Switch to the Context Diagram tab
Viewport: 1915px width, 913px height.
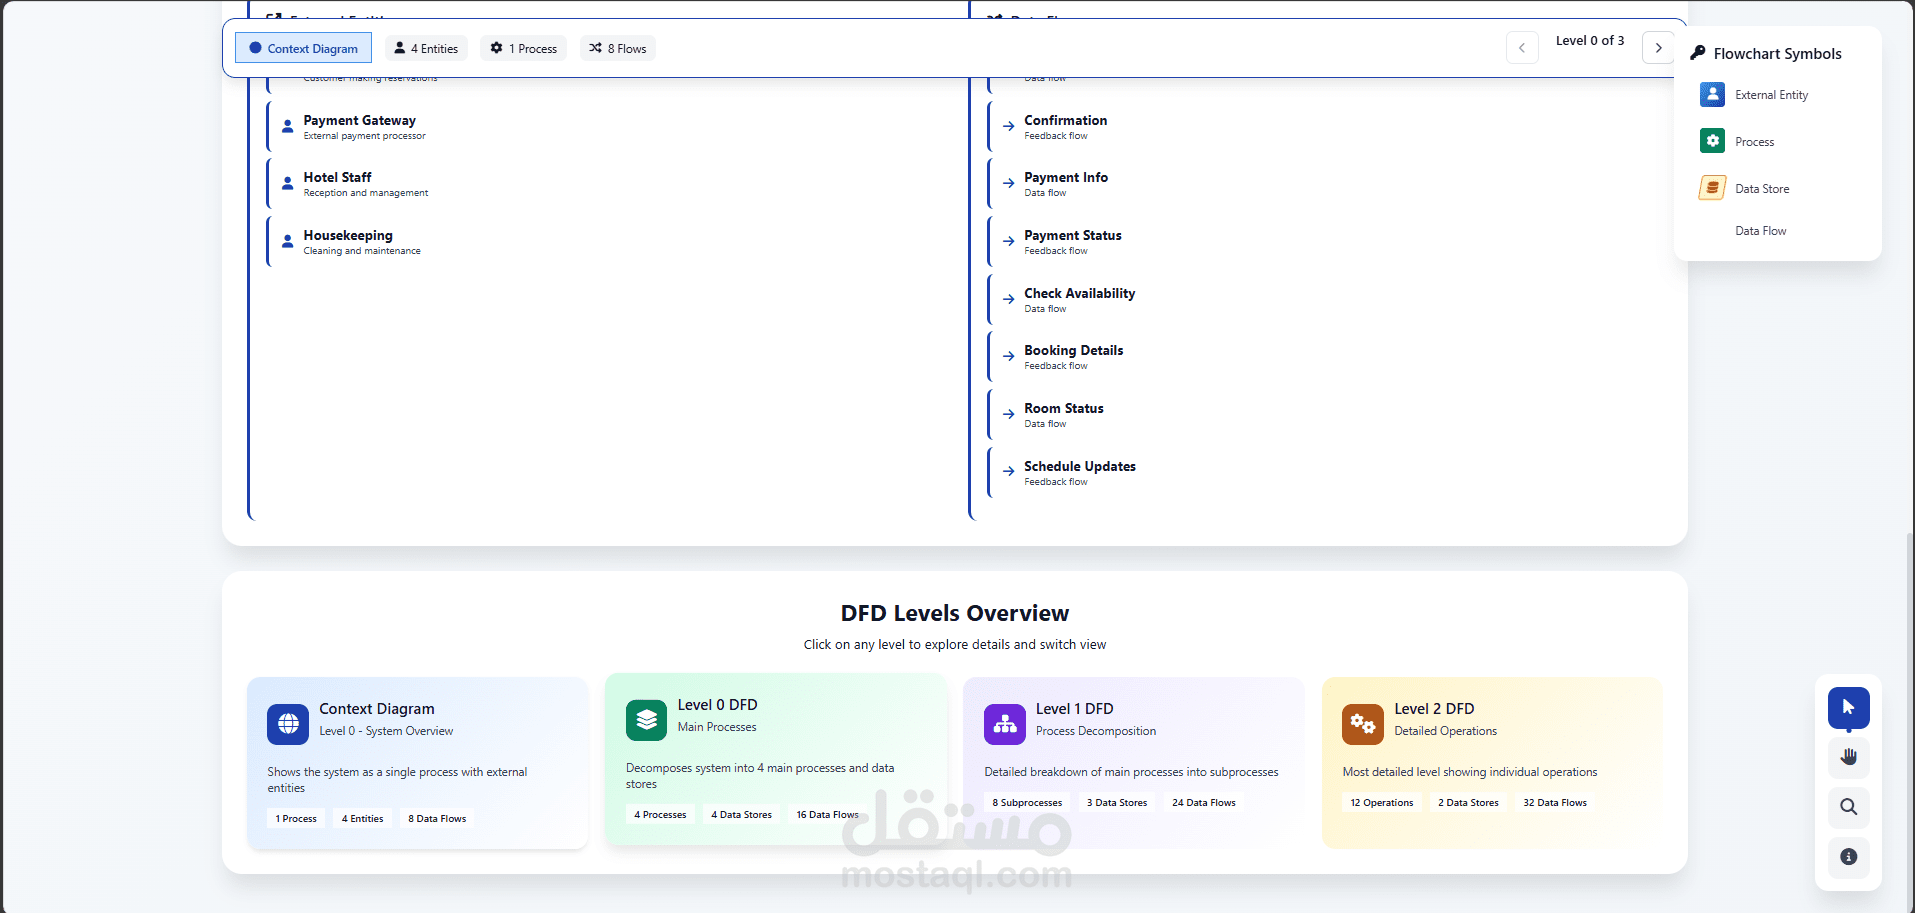pyautogui.click(x=303, y=47)
